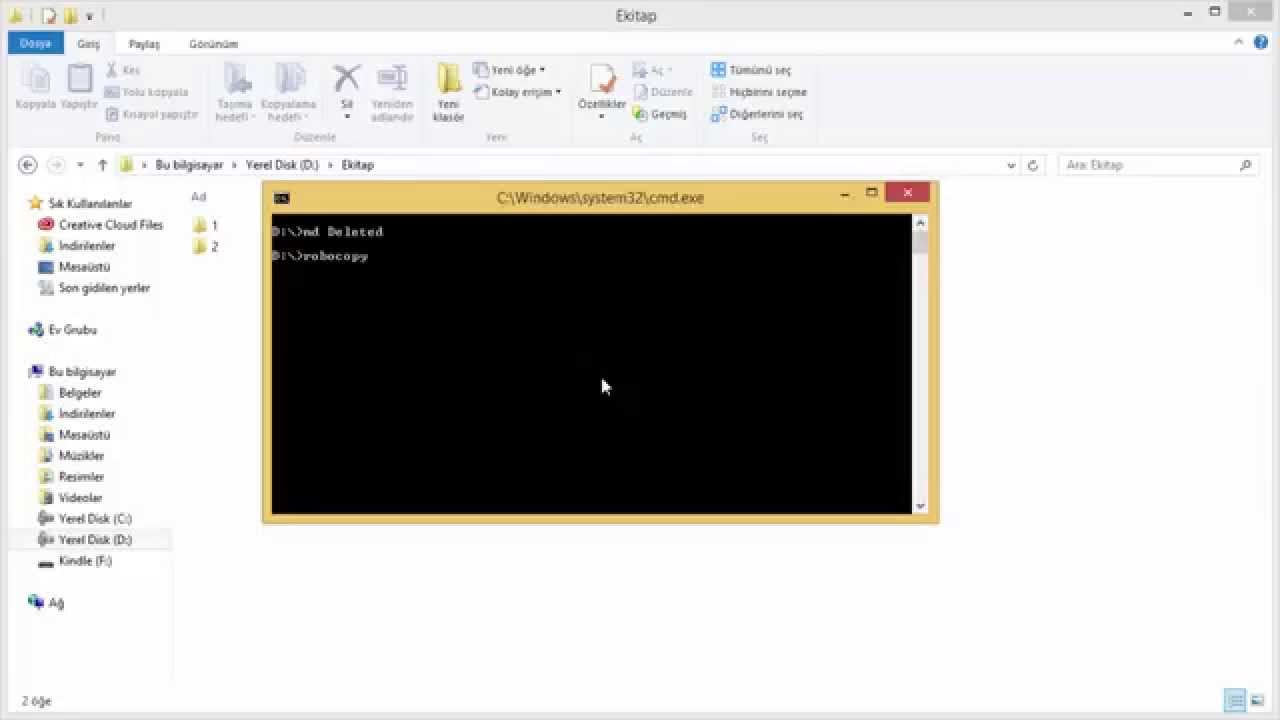Expand the Özellikler dropdown arrow
The height and width of the screenshot is (720, 1280).
click(x=602, y=116)
